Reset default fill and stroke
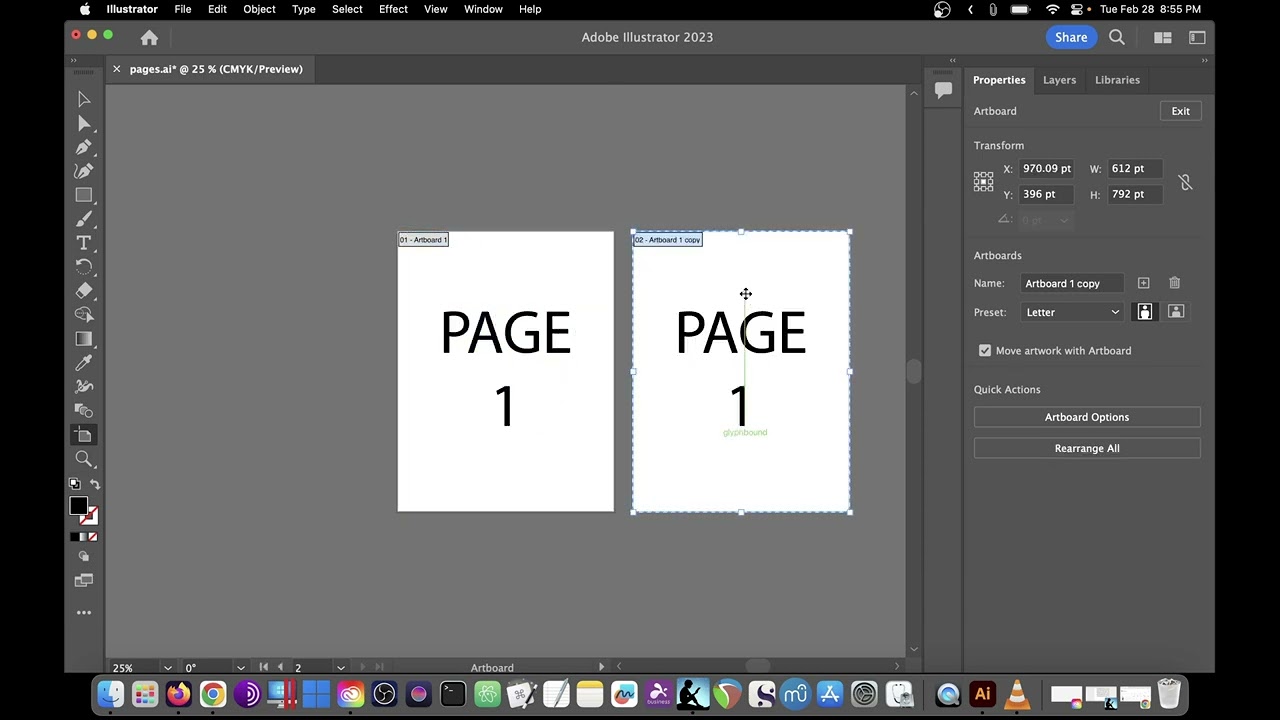The height and width of the screenshot is (720, 1280). [x=74, y=484]
